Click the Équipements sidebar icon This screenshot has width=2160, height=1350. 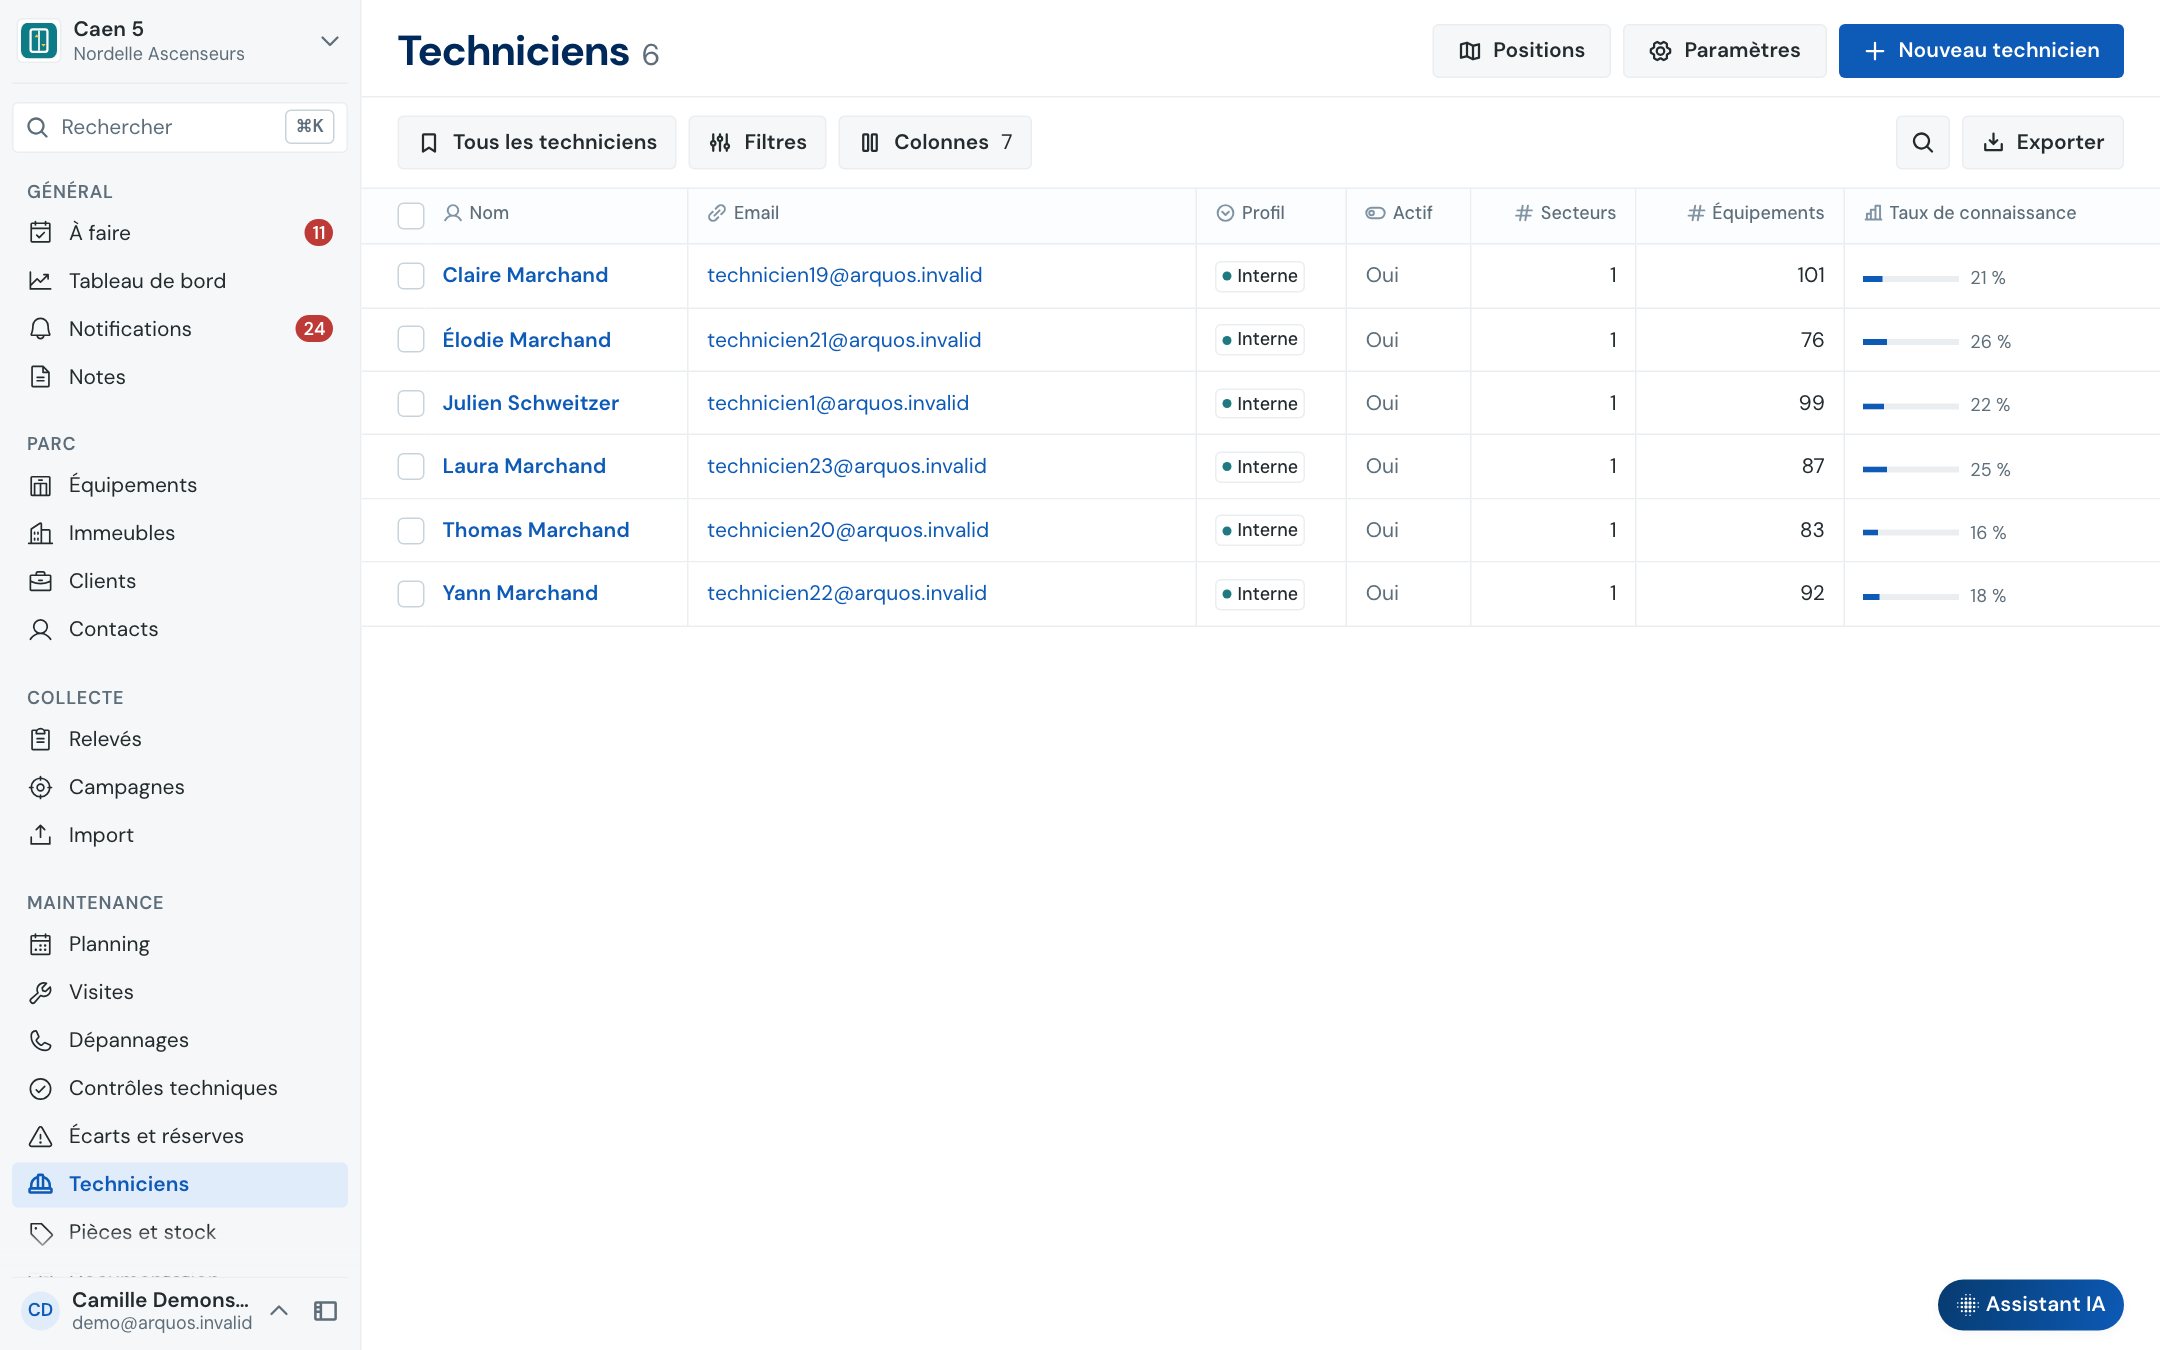40,485
